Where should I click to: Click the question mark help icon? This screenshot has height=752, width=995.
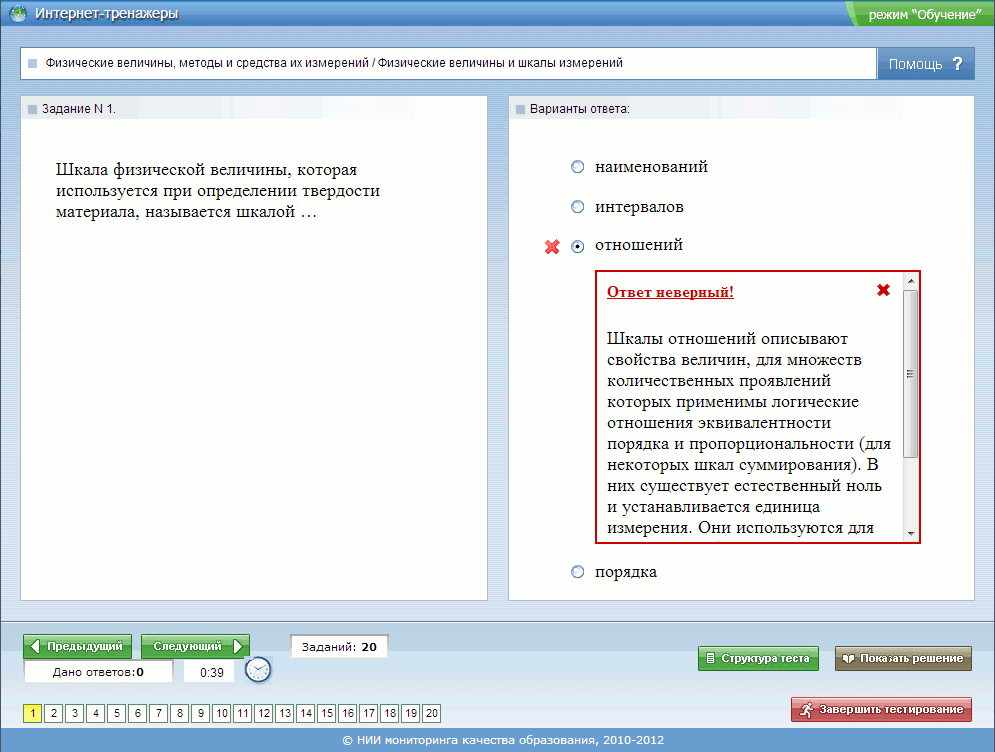tap(957, 64)
